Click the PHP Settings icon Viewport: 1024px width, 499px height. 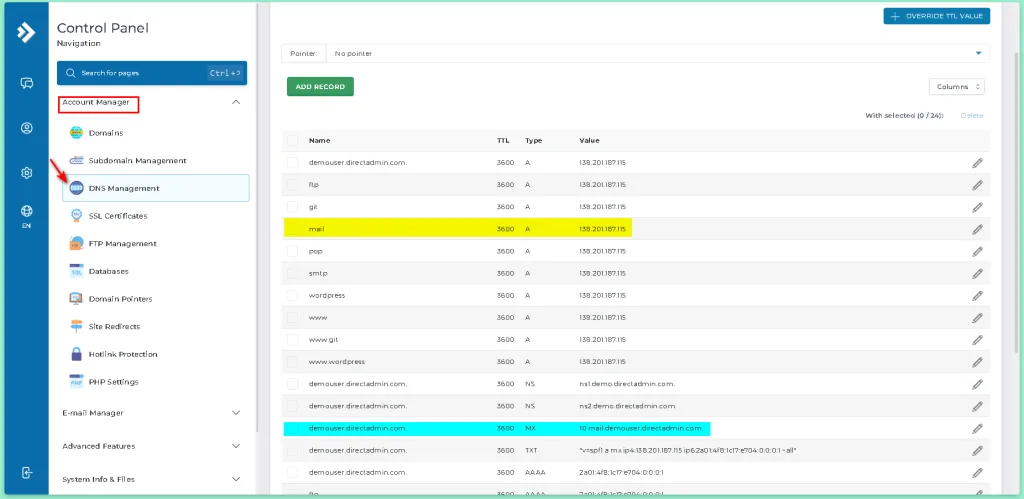click(x=76, y=381)
